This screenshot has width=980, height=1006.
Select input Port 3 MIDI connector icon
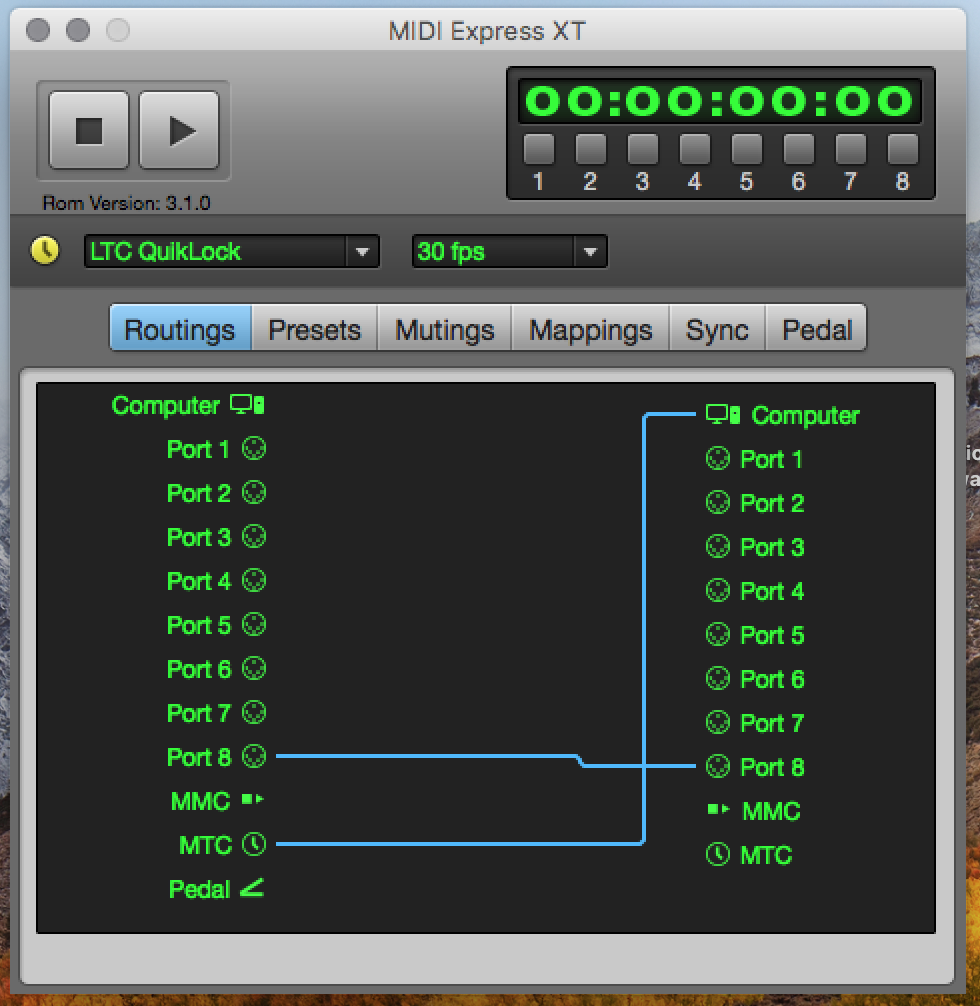pyautogui.click(x=254, y=536)
